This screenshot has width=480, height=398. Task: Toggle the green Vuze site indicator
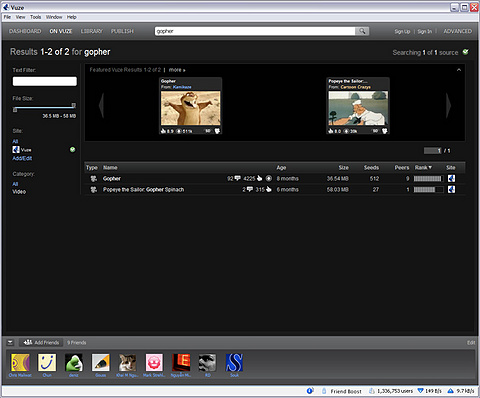(72, 150)
